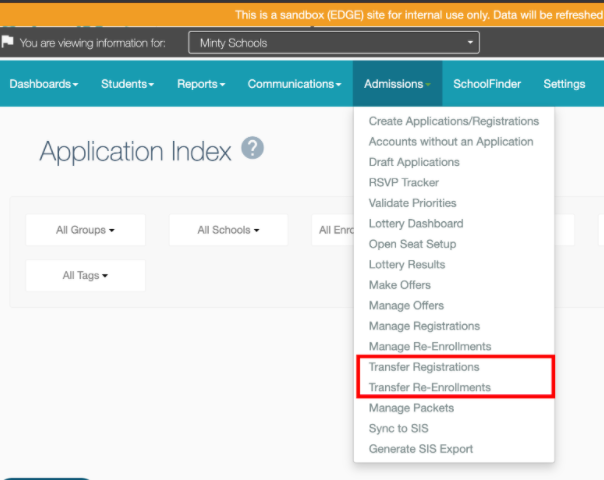Select Transfer Re-Enrollments
The image size is (604, 480).
pos(430,387)
